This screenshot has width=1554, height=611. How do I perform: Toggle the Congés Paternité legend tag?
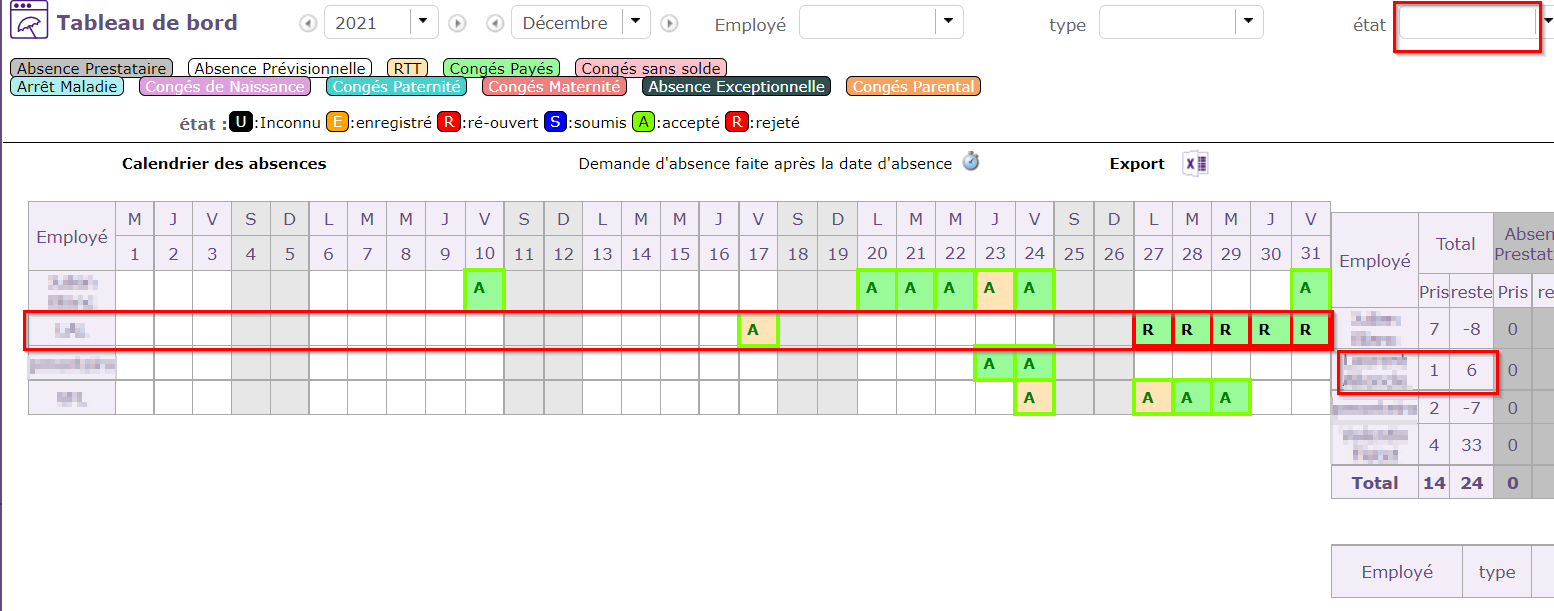pyautogui.click(x=396, y=86)
